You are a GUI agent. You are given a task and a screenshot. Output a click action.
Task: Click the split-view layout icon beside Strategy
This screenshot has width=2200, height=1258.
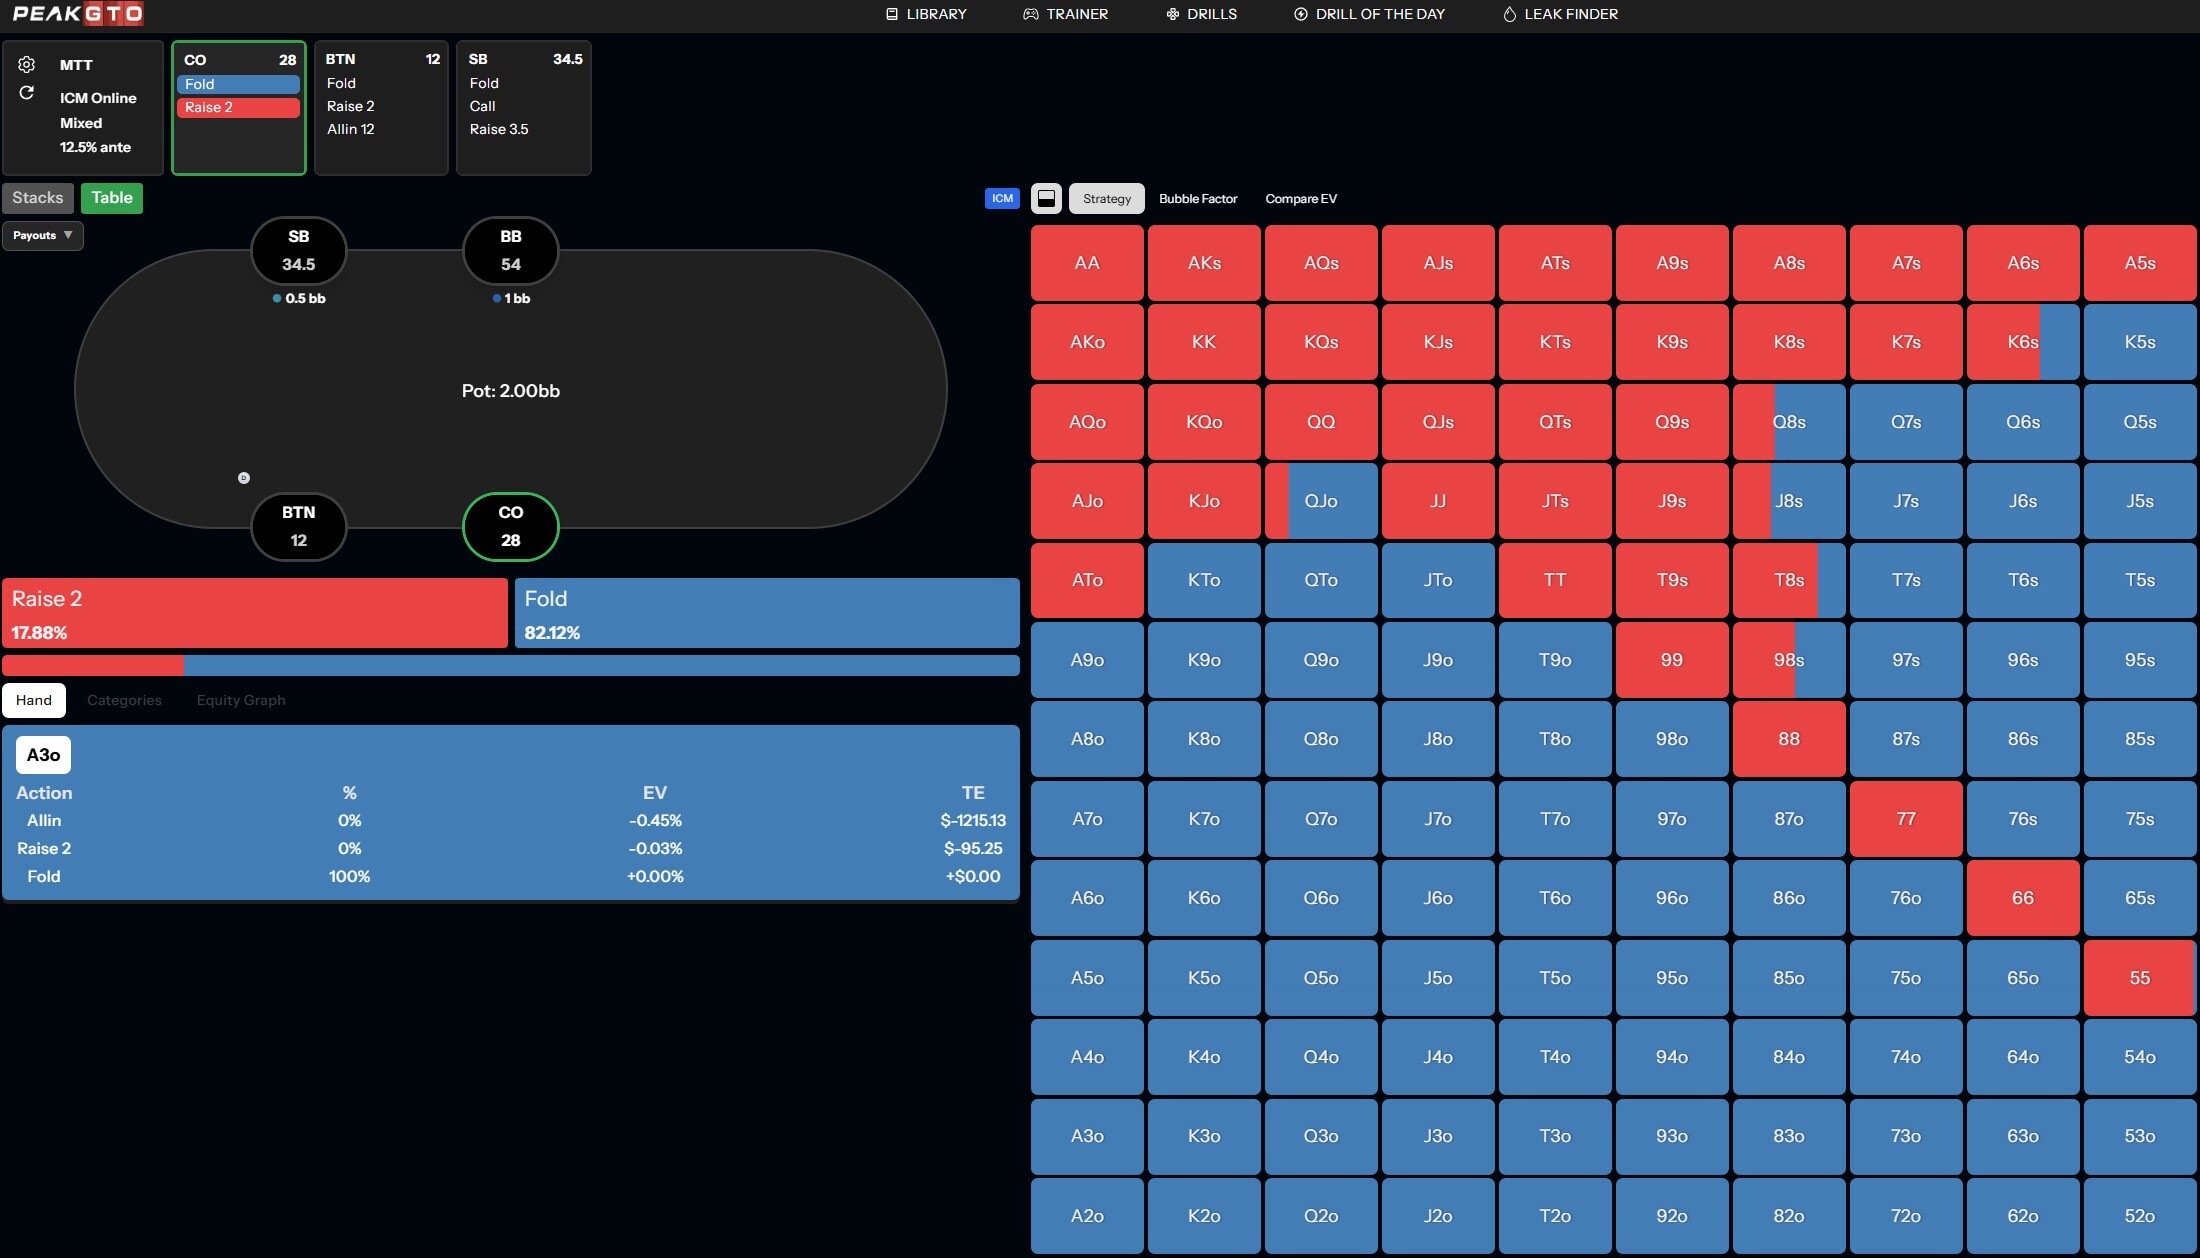coord(1046,198)
